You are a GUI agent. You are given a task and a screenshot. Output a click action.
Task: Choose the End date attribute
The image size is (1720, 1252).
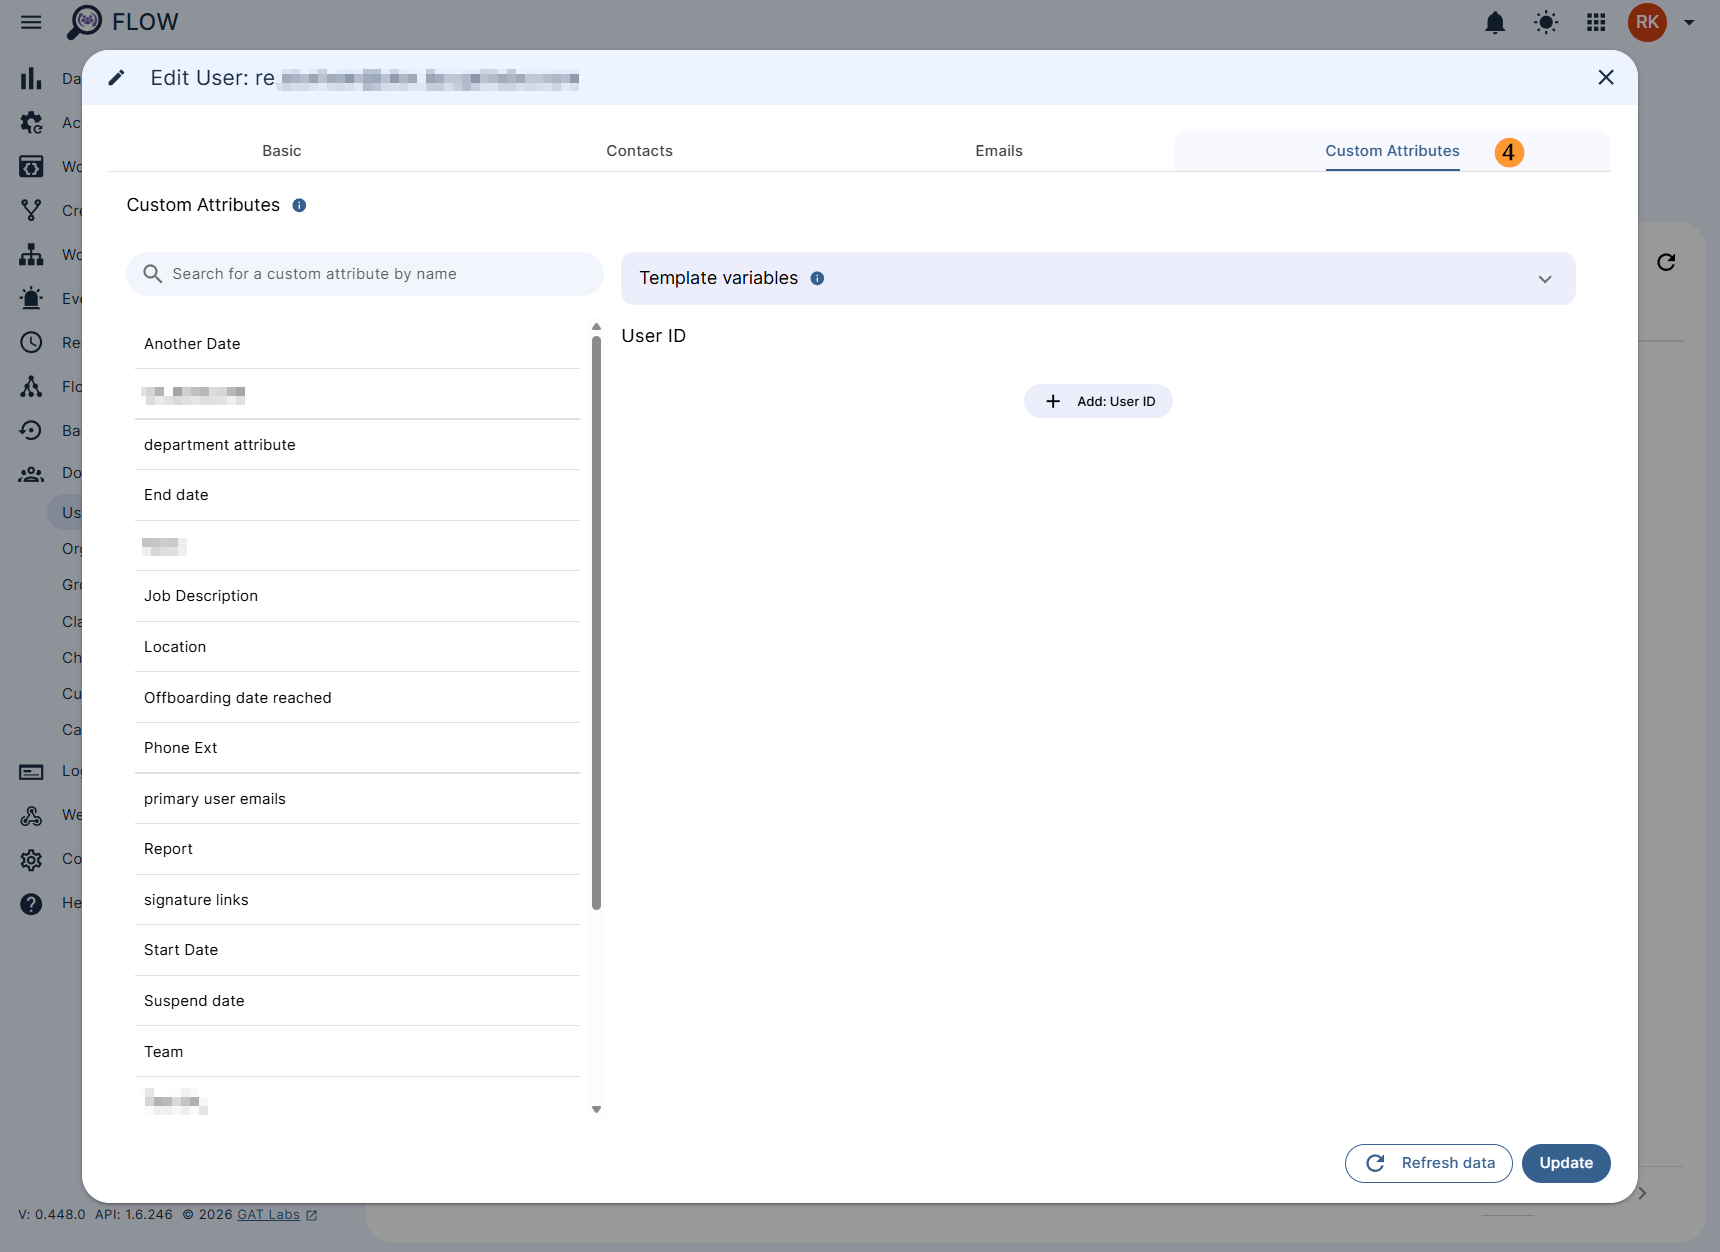click(x=357, y=495)
